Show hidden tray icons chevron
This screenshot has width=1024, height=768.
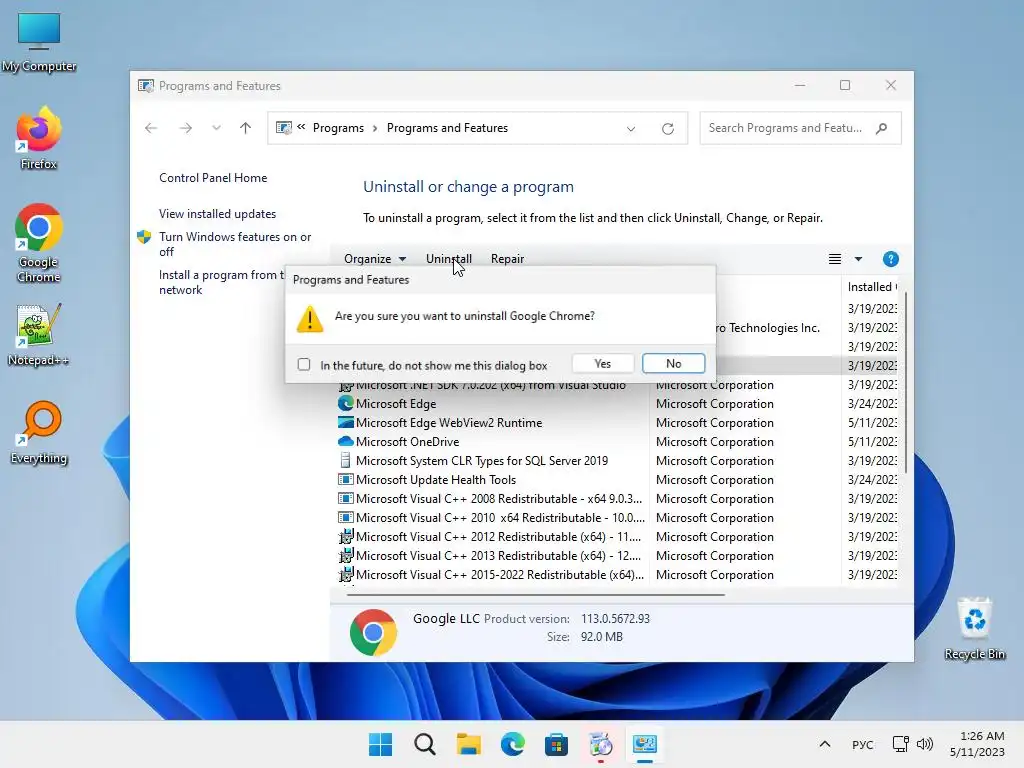[x=825, y=744]
